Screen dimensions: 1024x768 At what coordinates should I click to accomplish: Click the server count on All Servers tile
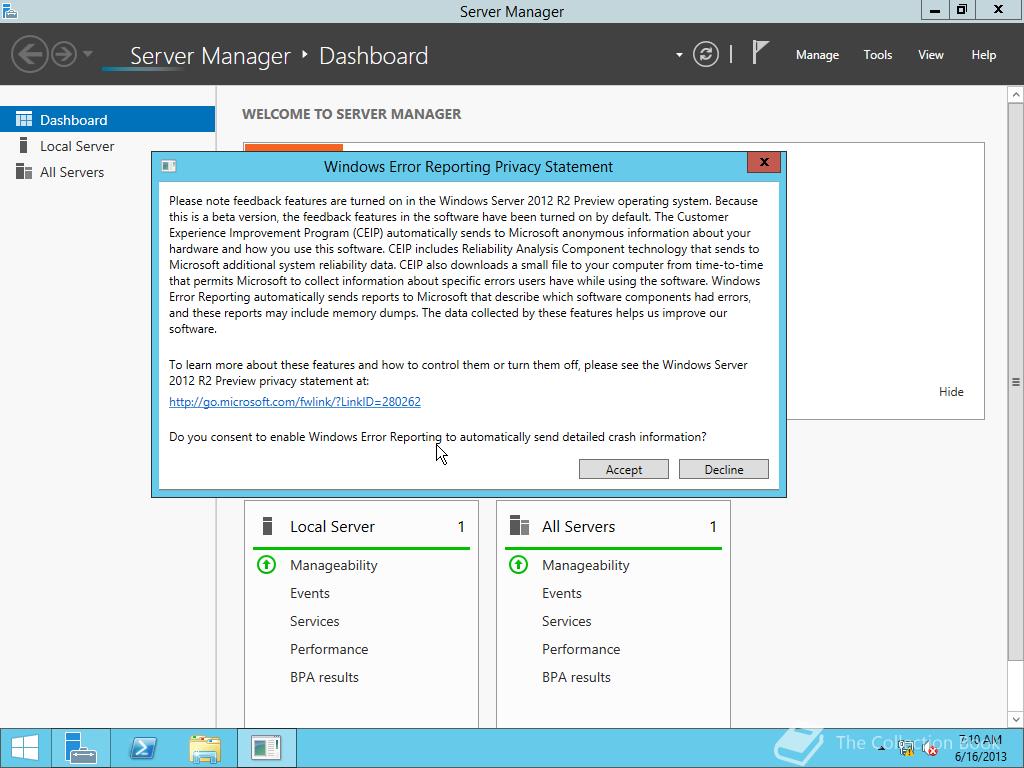(x=712, y=526)
